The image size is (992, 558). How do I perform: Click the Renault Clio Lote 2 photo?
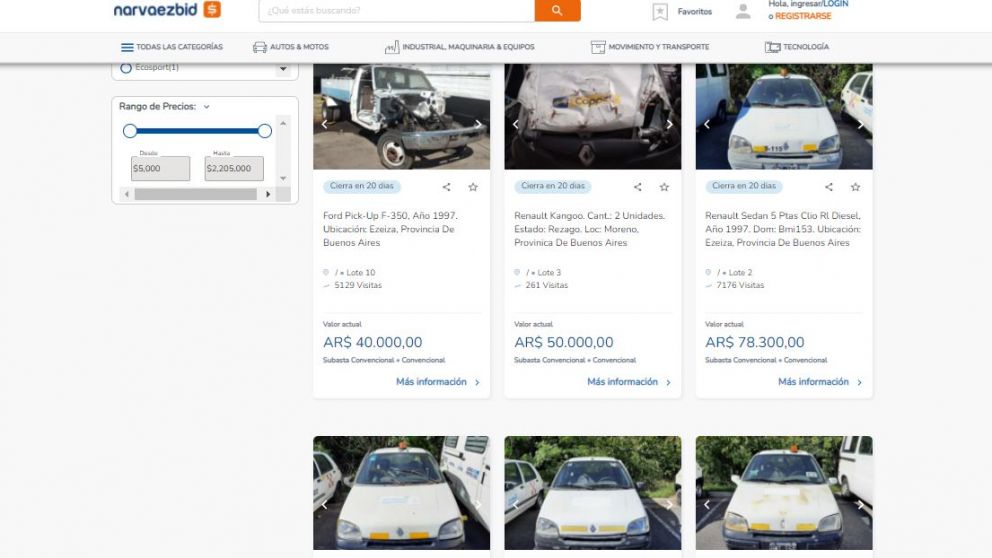[x=784, y=116]
